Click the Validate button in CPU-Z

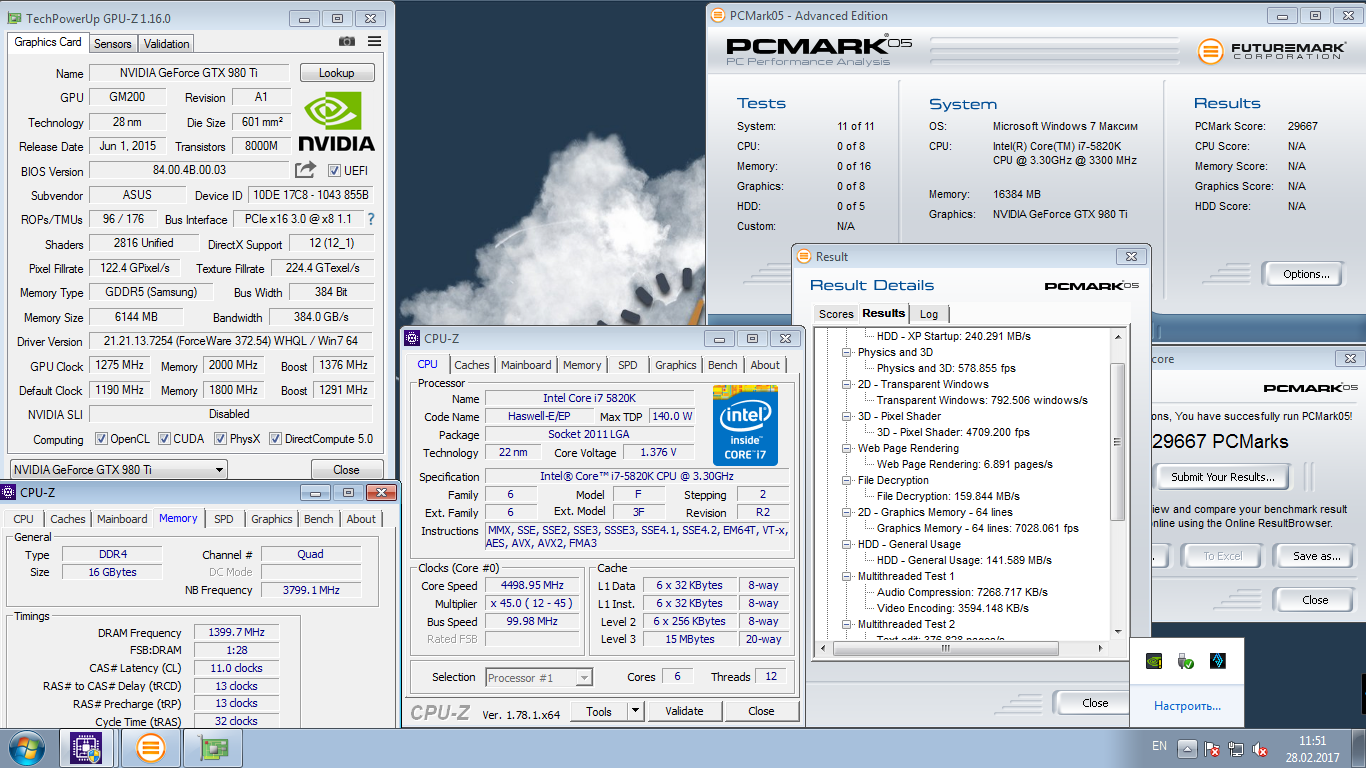pyautogui.click(x=684, y=711)
